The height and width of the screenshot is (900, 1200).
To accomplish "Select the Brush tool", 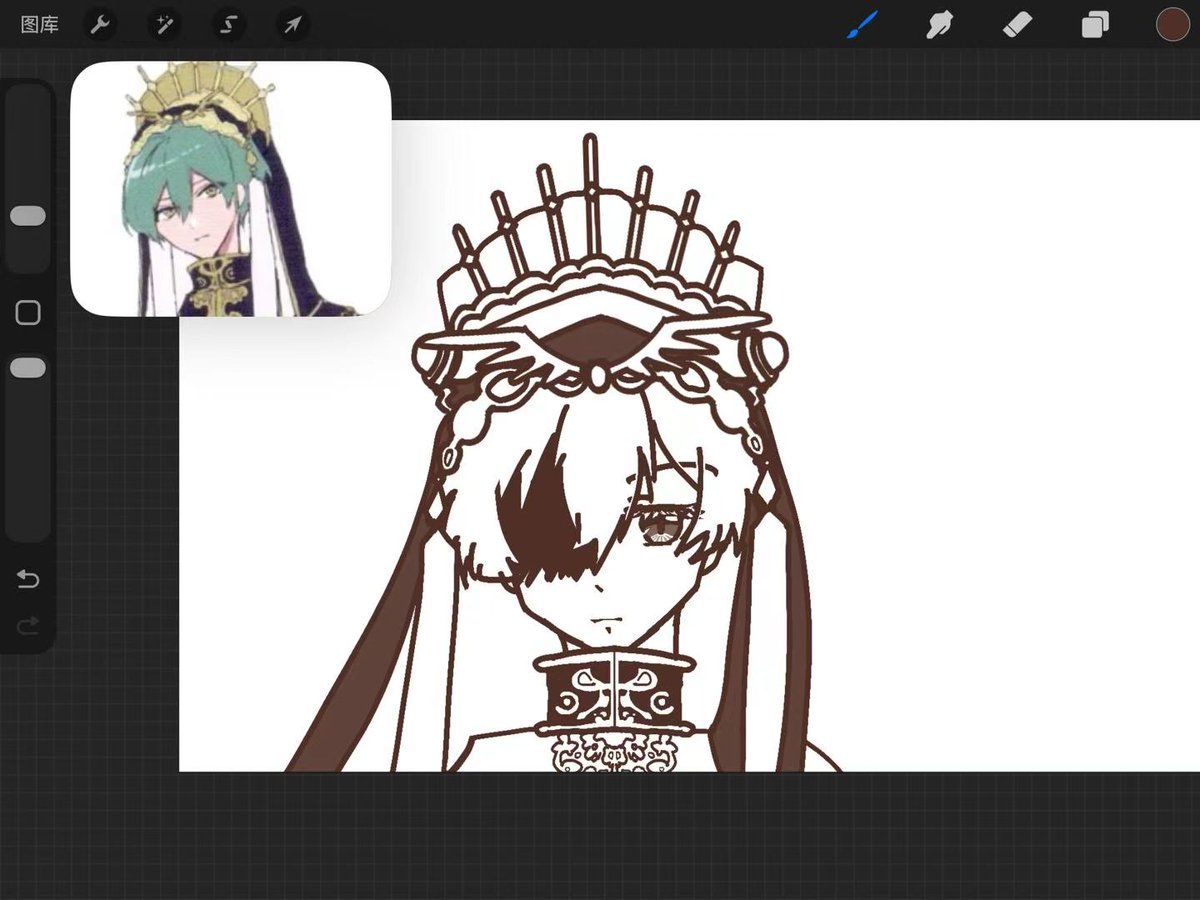I will pos(862,24).
